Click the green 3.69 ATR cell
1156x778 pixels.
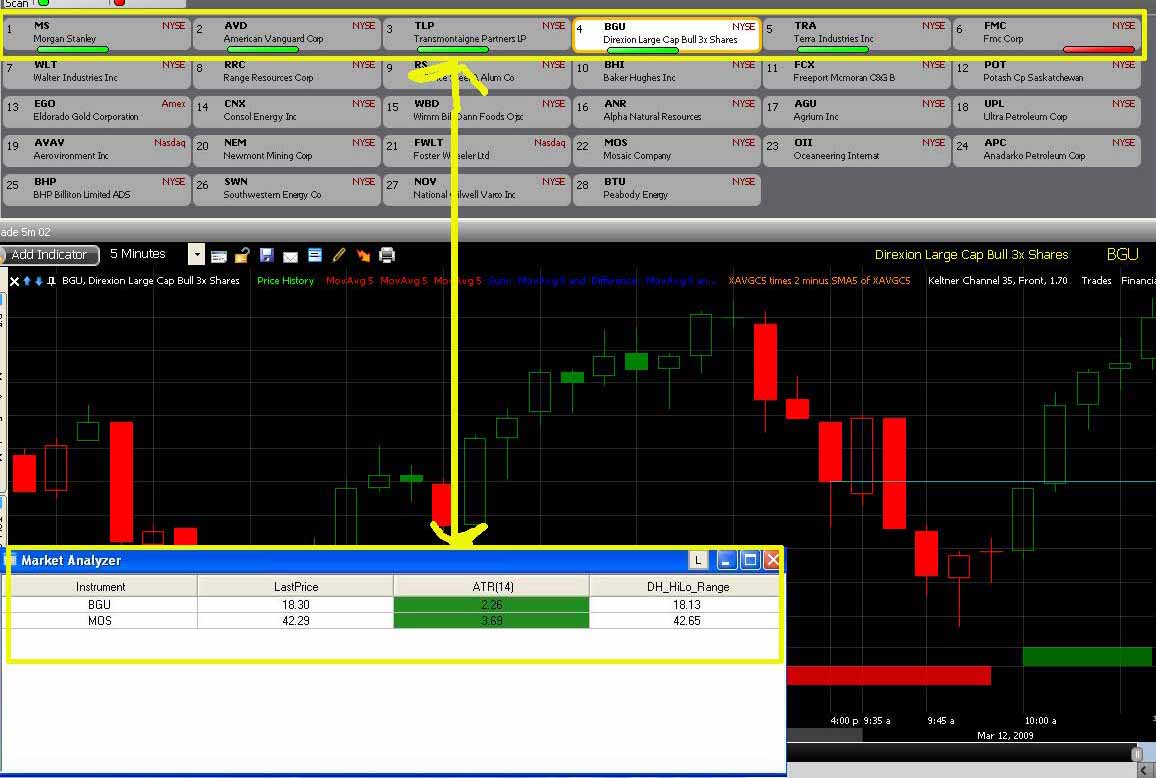(492, 621)
